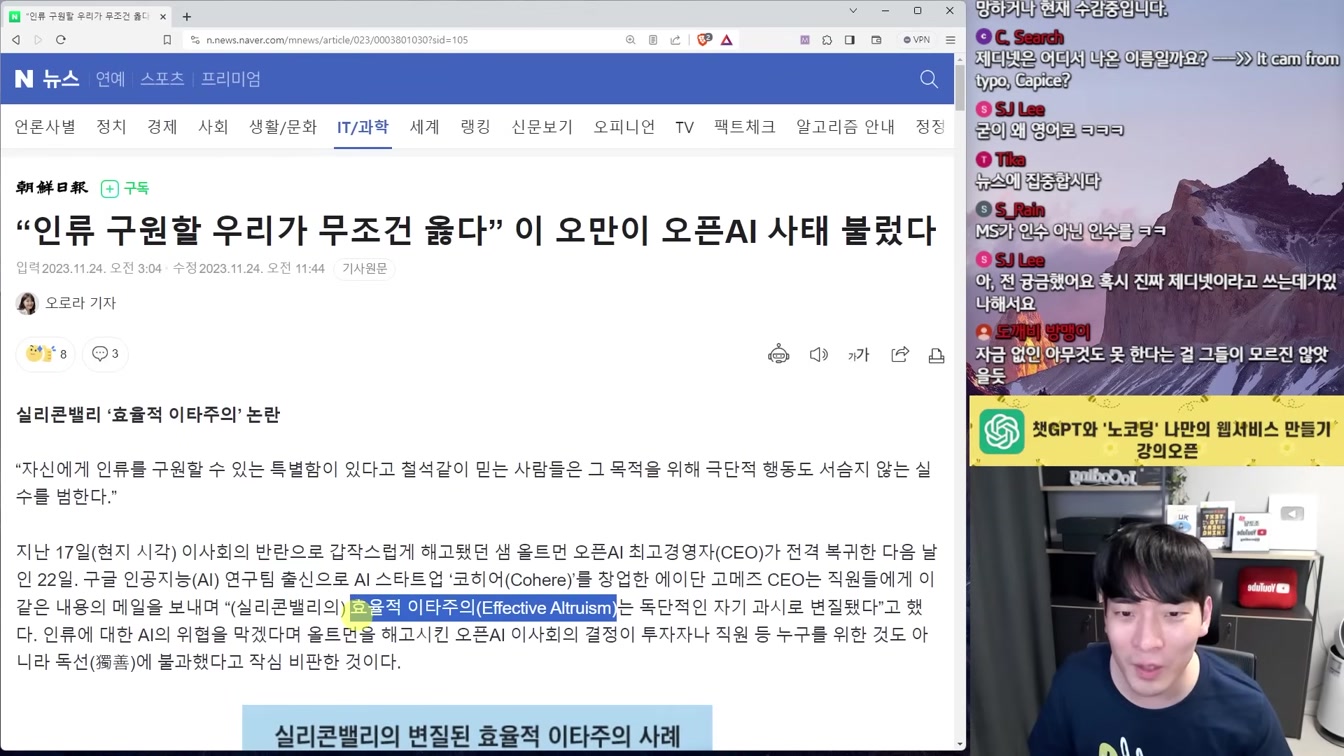This screenshot has width=1344, height=756.
Task: Click the 챗GPT '노코딩' 강의오픈 banner
Action: 1156,431
